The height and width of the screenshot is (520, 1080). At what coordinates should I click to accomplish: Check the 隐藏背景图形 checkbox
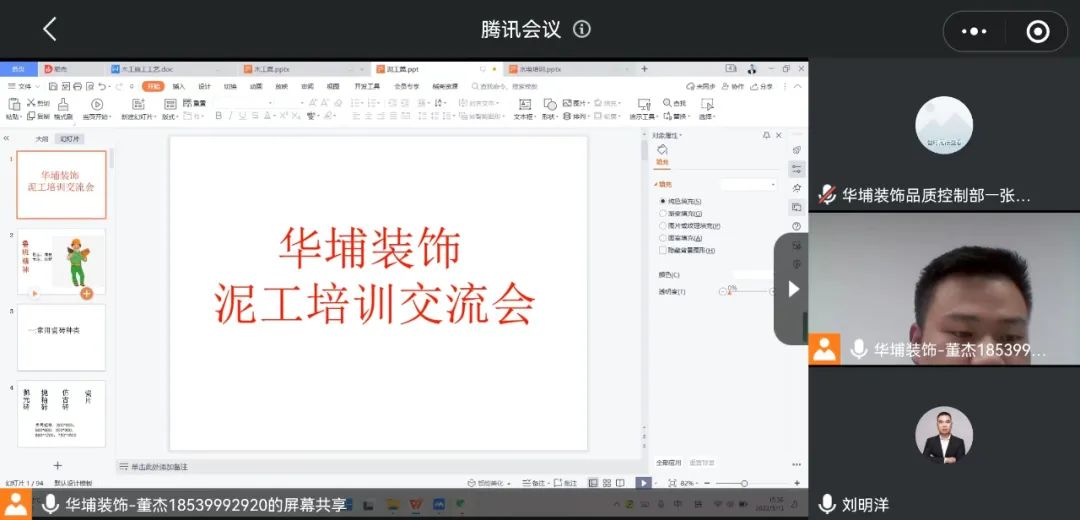coord(662,250)
